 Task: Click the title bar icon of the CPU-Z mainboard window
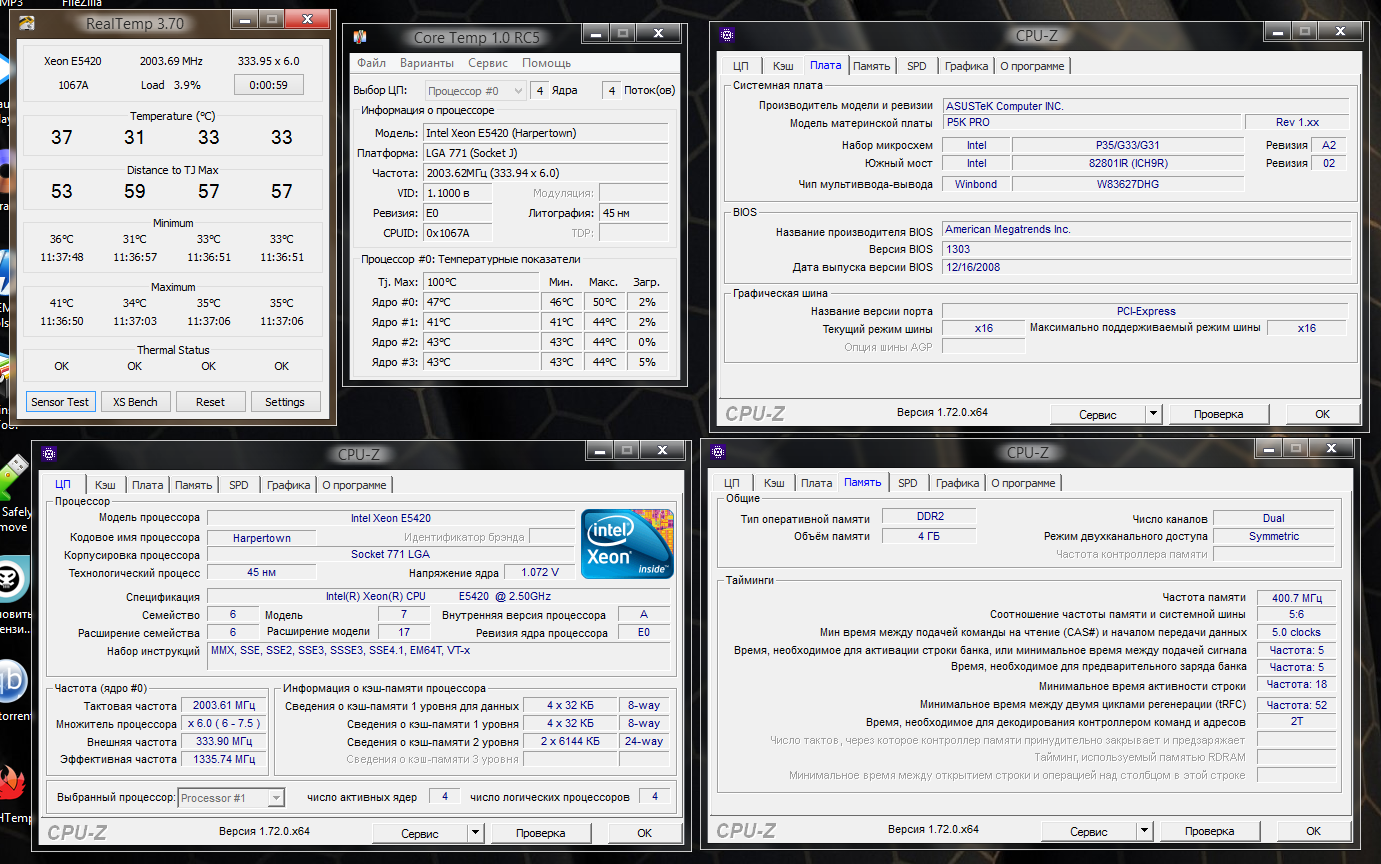(x=727, y=35)
